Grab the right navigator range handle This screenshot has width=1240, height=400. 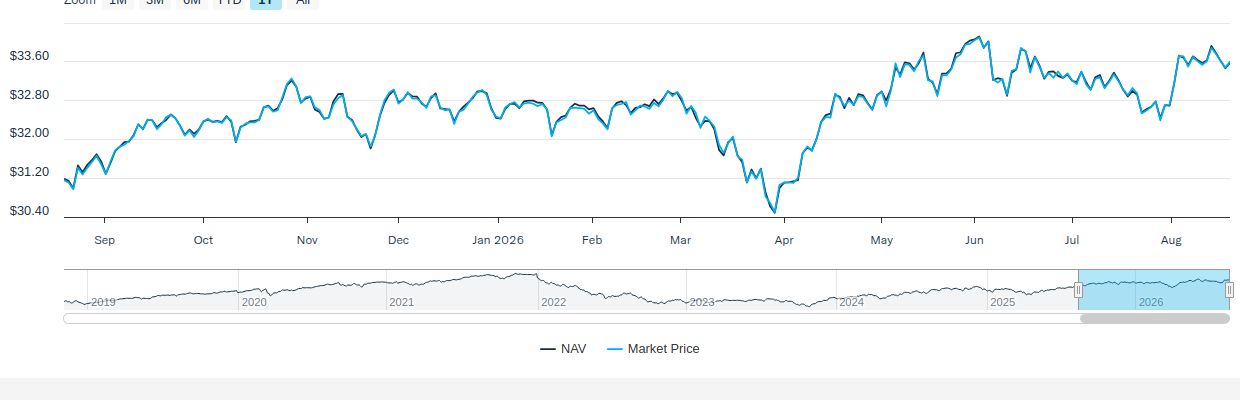(x=1229, y=290)
